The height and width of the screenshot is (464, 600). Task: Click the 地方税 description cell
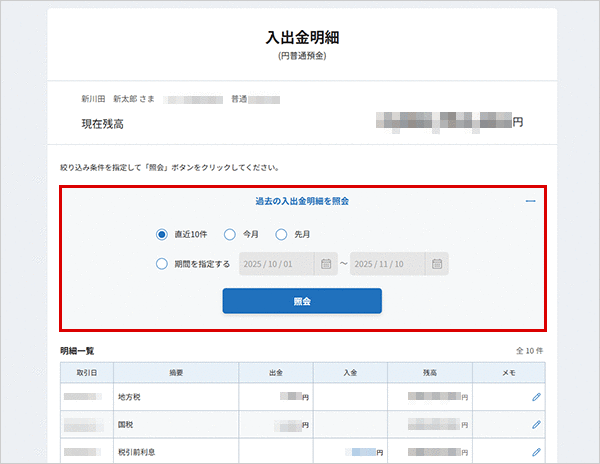[x=176, y=397]
